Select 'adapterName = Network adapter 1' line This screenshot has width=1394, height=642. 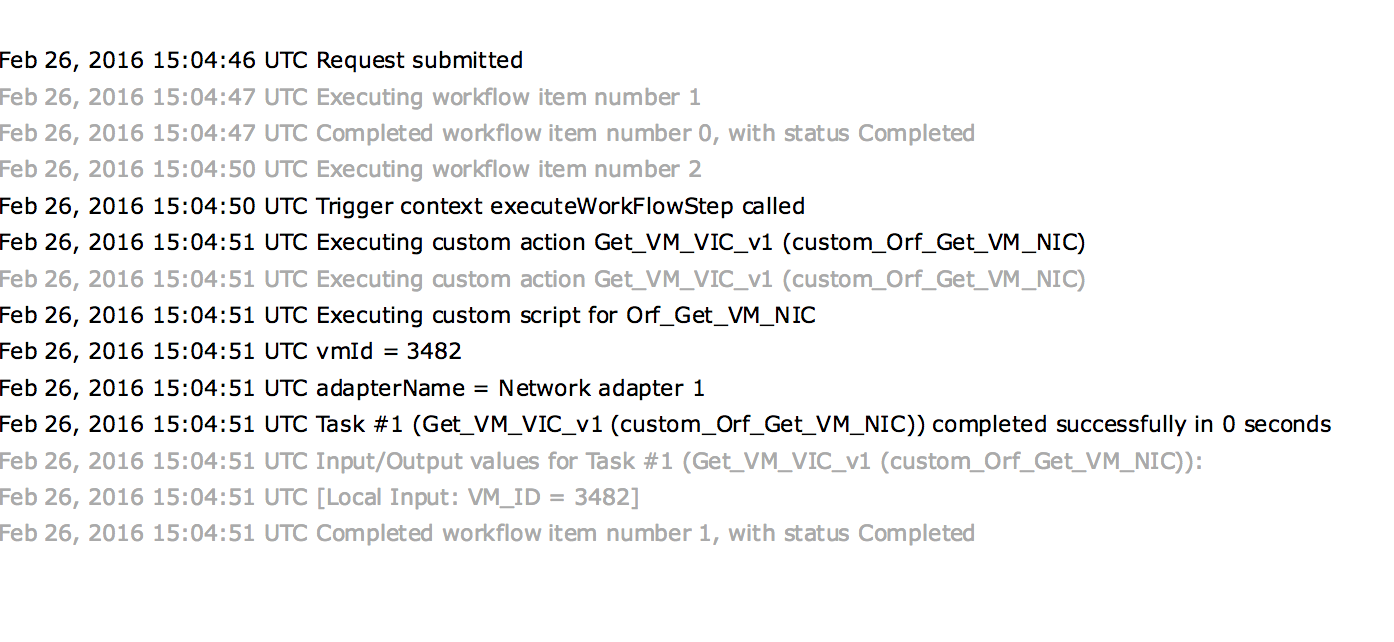pos(352,388)
